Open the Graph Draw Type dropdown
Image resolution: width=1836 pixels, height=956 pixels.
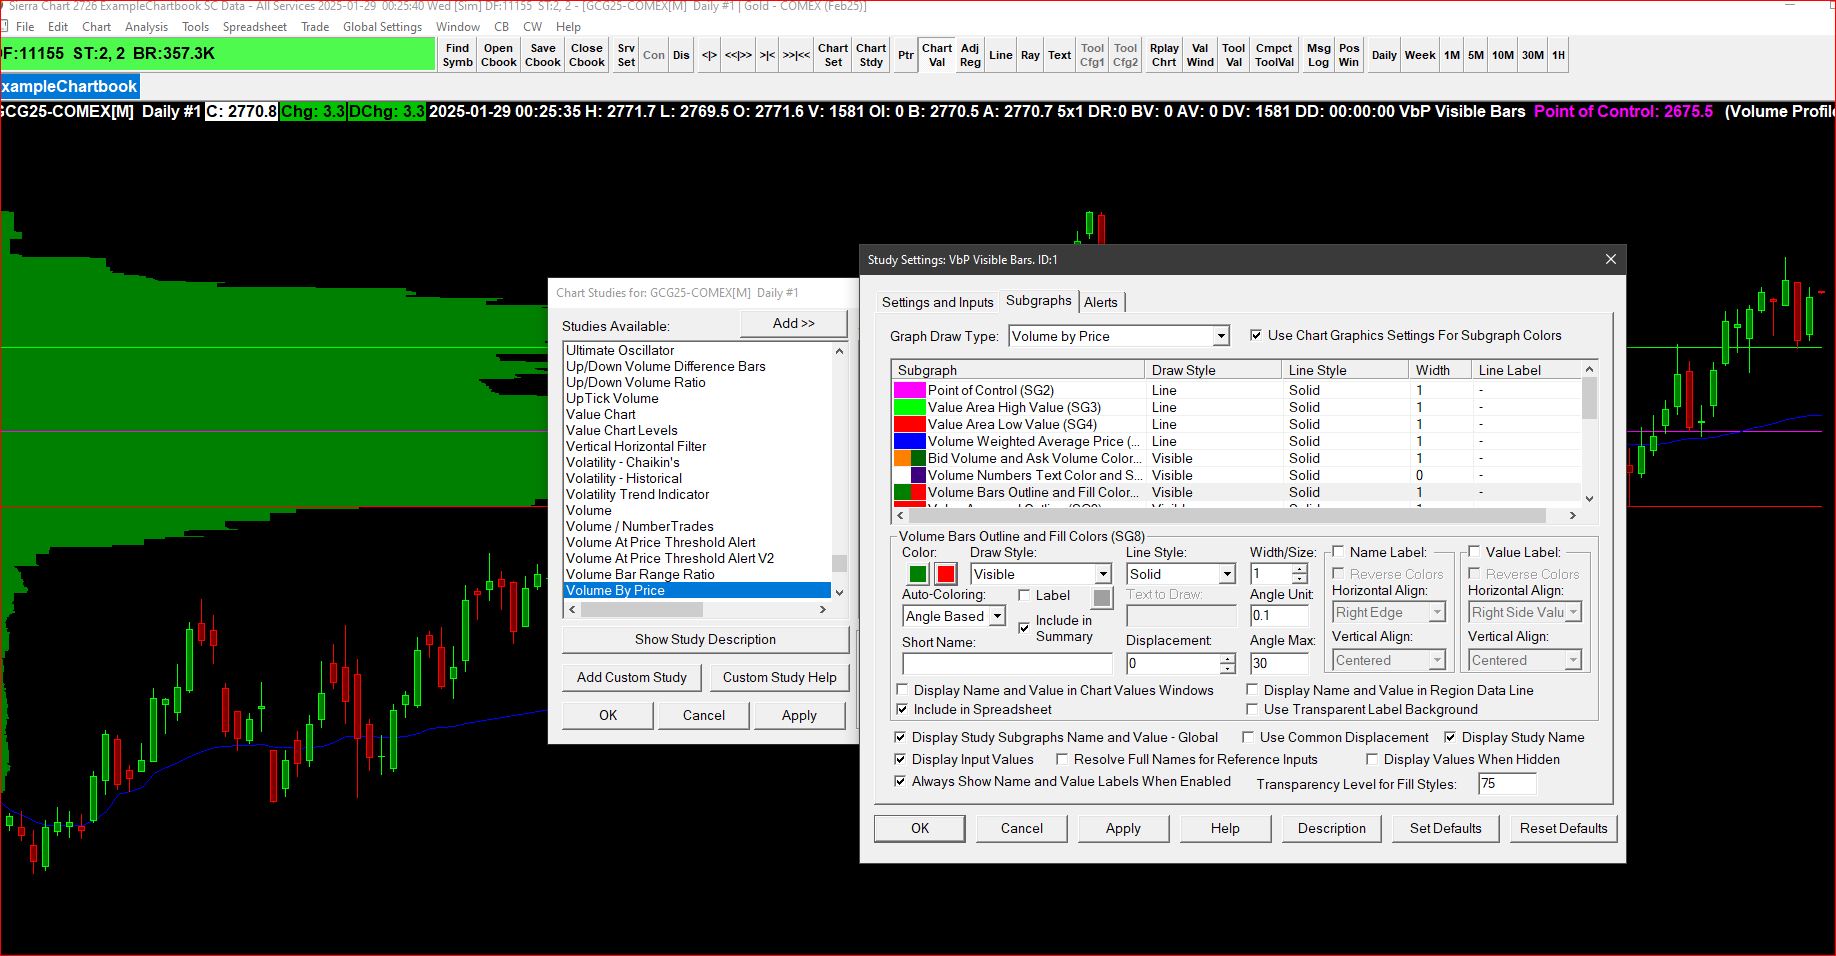1220,337
